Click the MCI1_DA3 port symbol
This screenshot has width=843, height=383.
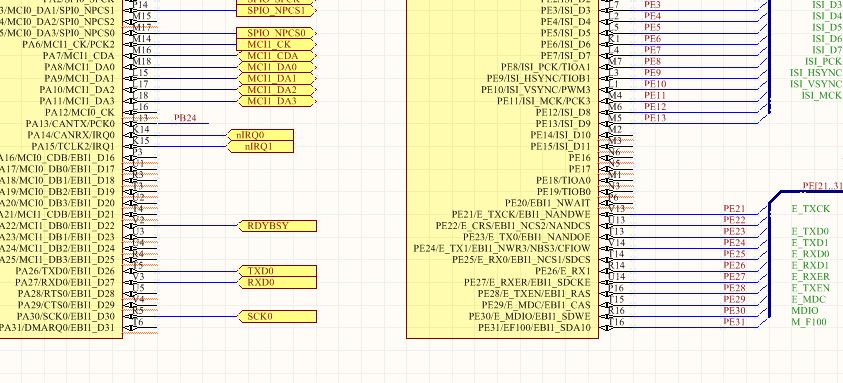(x=276, y=101)
